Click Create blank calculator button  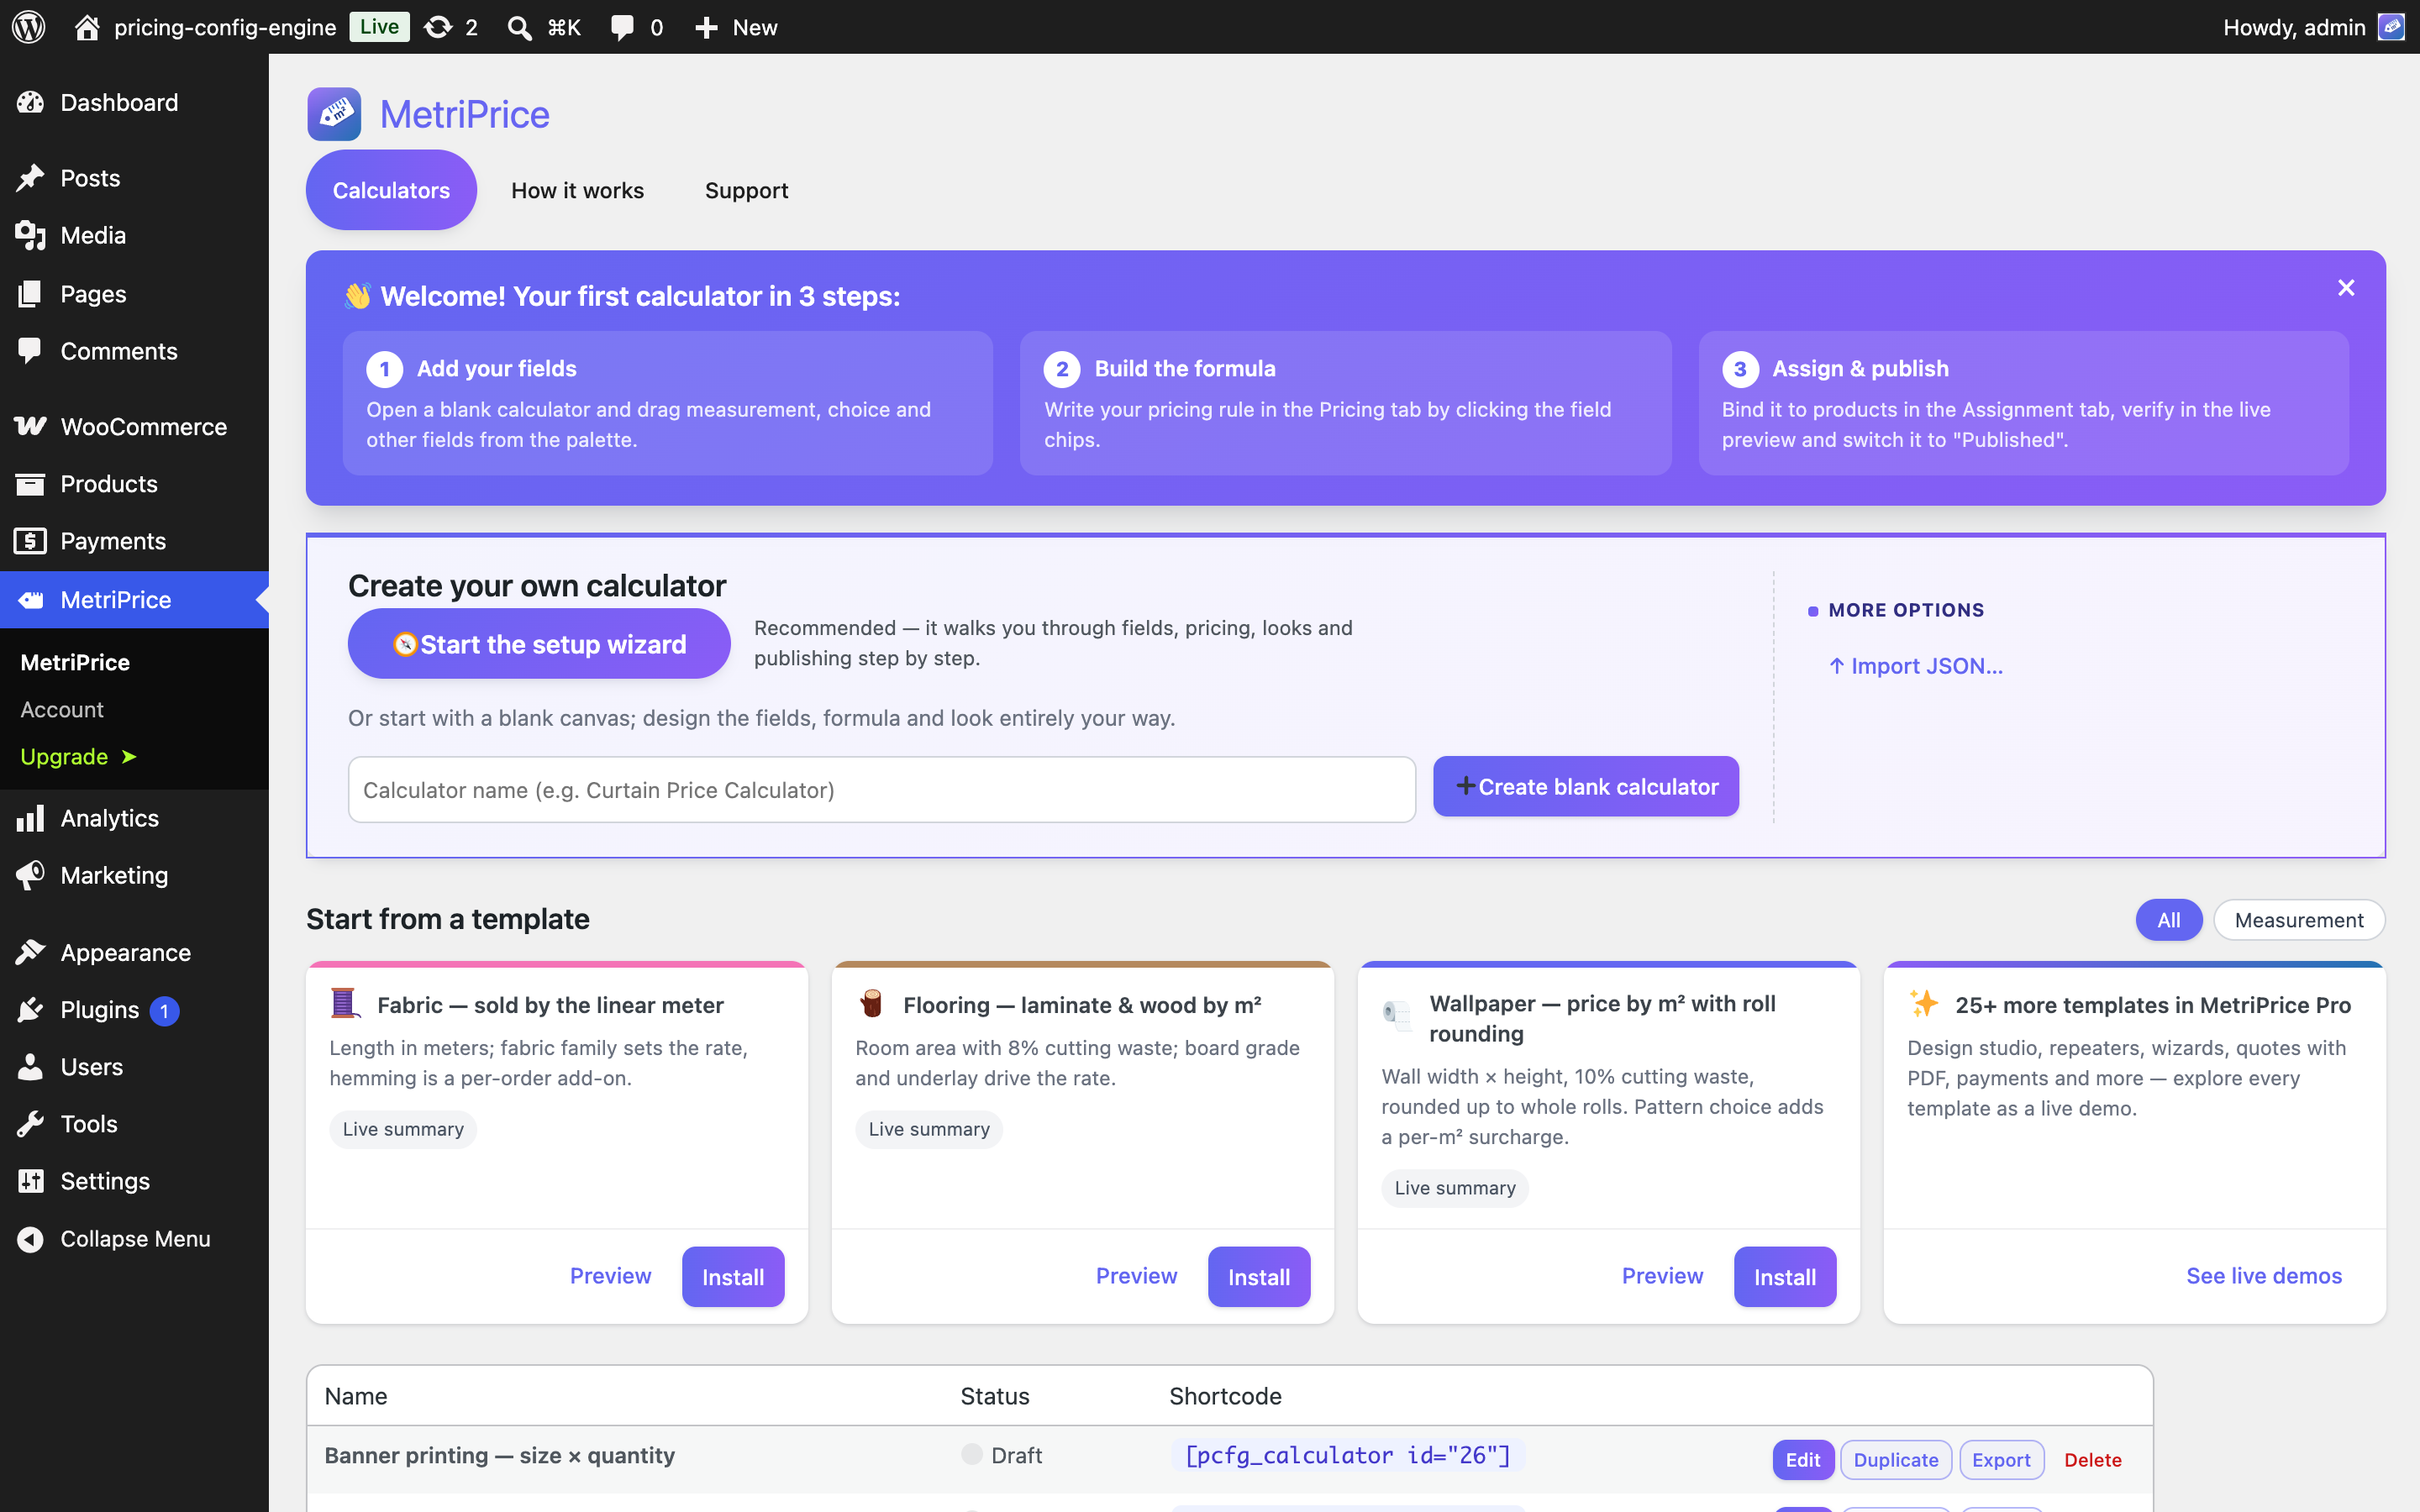point(1586,787)
